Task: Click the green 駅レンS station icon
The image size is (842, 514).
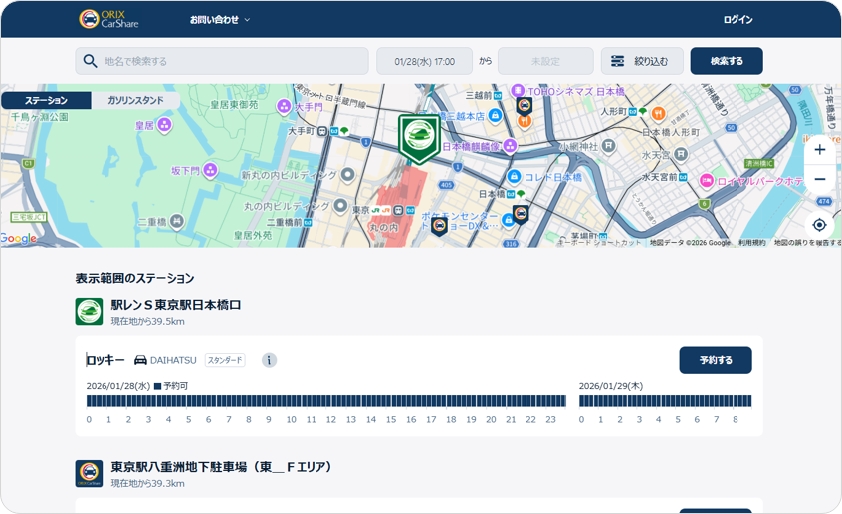Action: point(89,312)
